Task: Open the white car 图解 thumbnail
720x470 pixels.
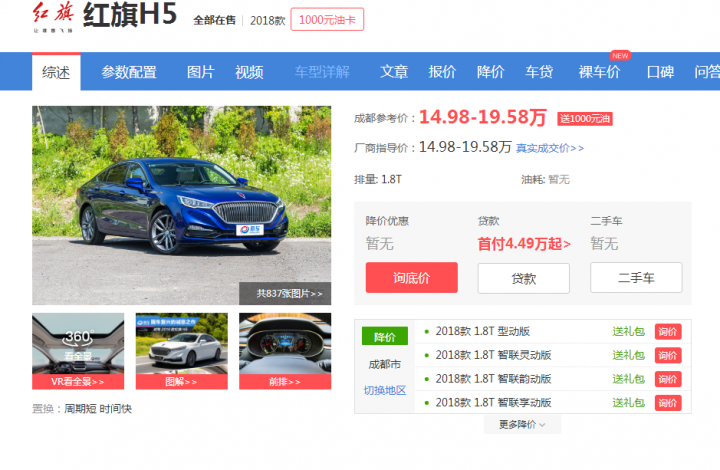Action: coord(182,344)
